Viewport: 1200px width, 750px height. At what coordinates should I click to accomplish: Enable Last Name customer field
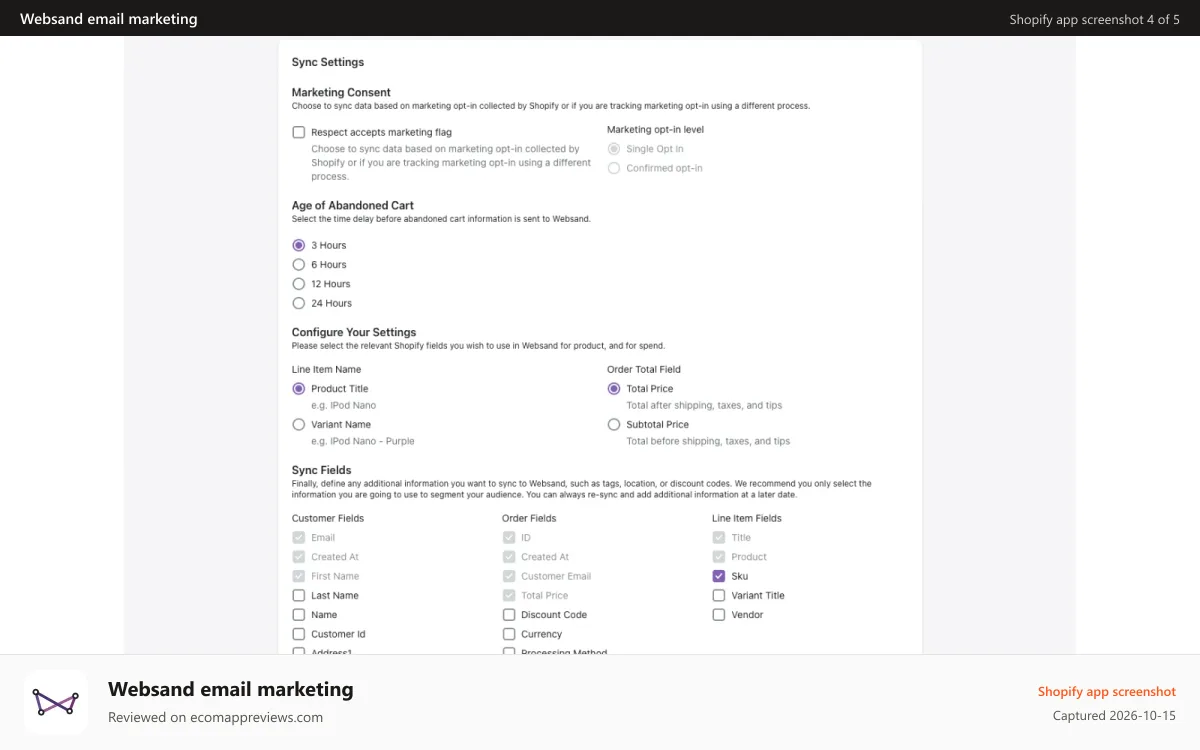tap(298, 596)
